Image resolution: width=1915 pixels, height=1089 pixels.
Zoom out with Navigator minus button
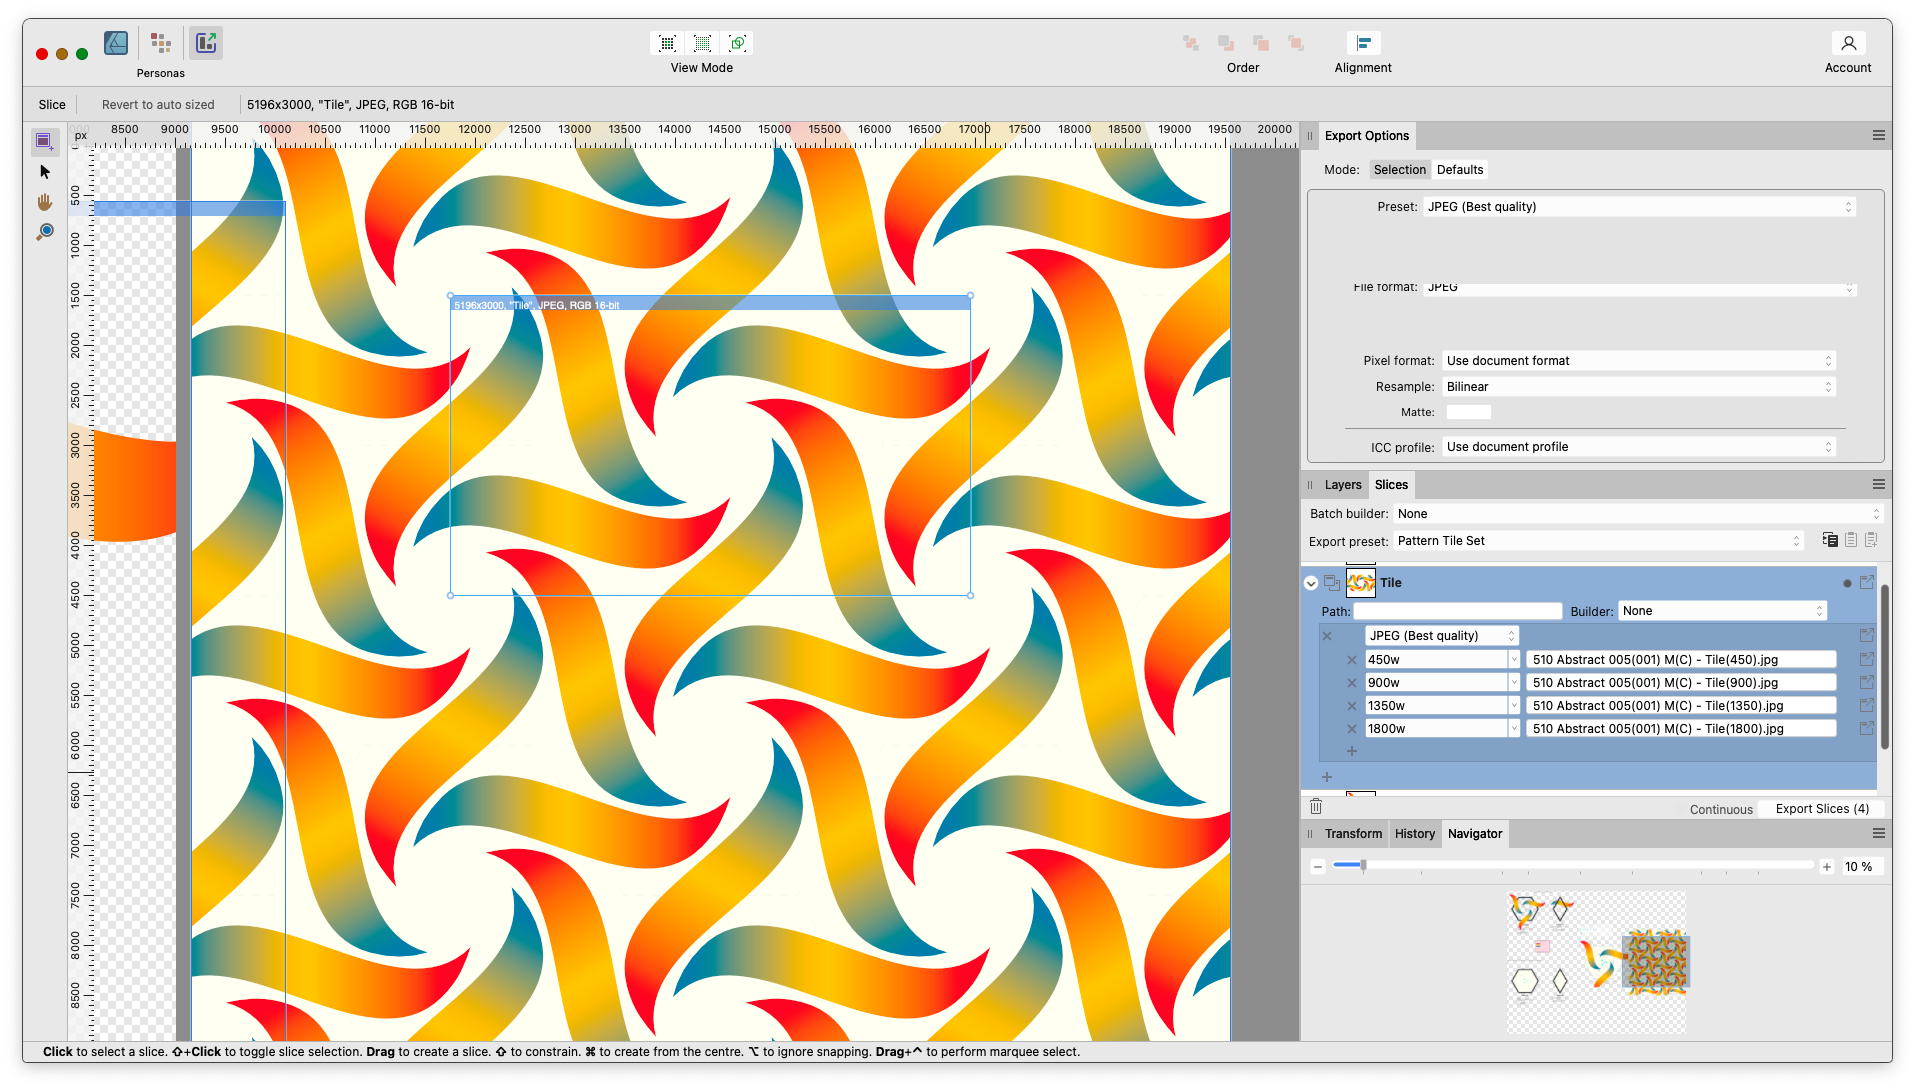[1318, 867]
